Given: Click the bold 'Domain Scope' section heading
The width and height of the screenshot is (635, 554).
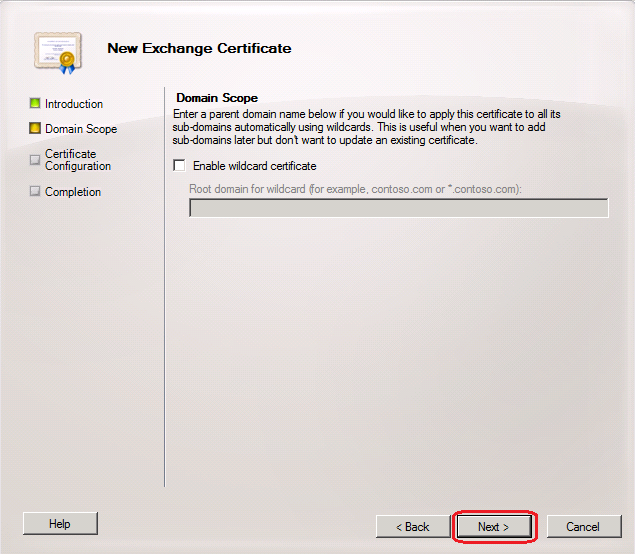Looking at the screenshot, I should 216,98.
